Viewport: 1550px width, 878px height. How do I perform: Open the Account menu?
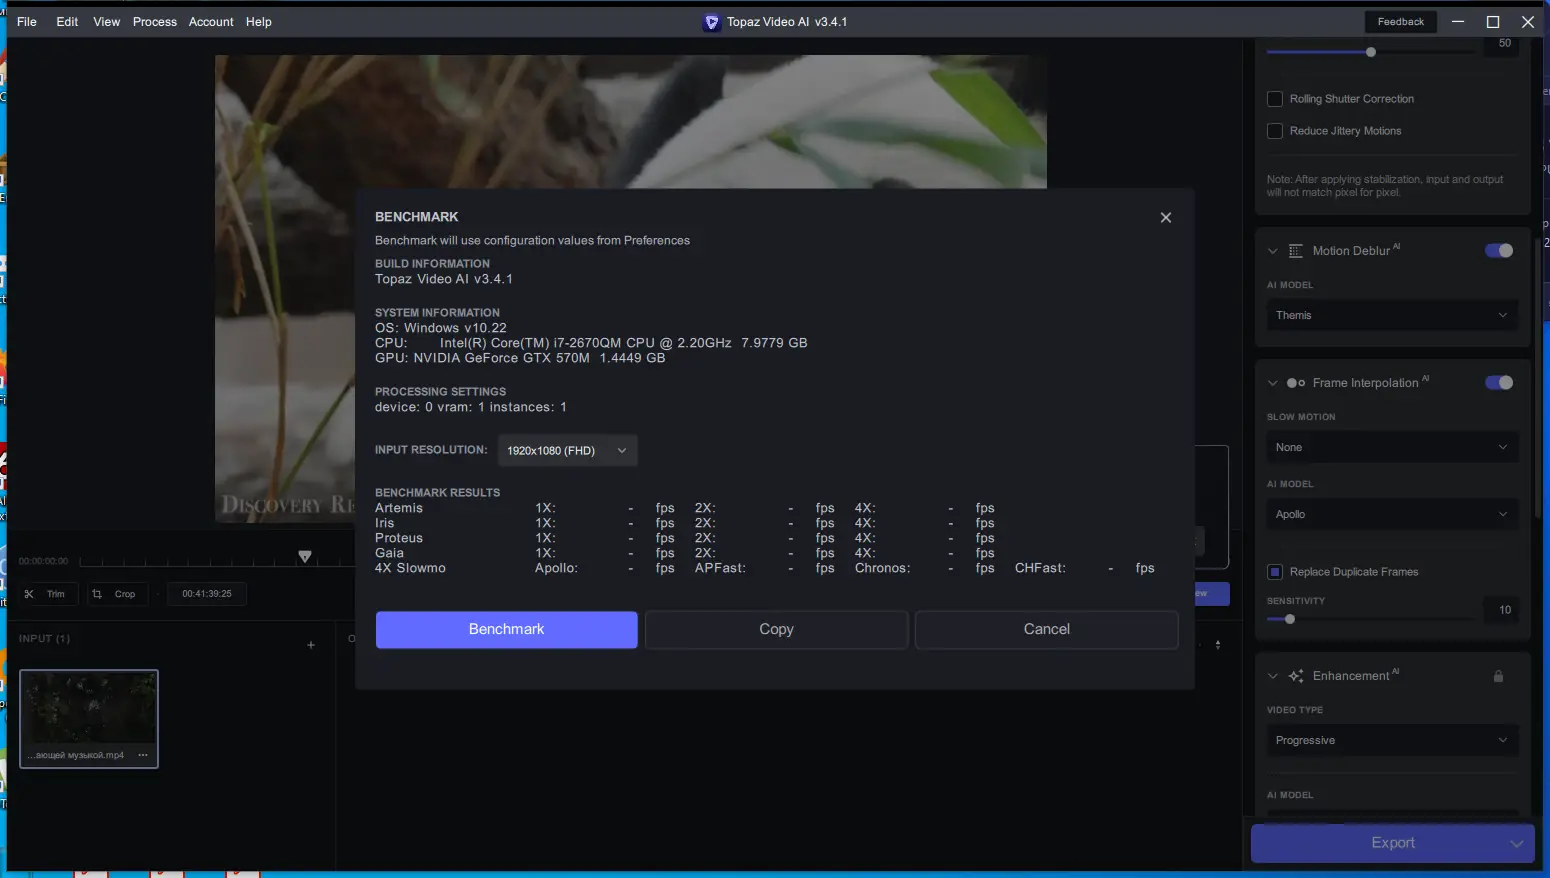click(211, 21)
